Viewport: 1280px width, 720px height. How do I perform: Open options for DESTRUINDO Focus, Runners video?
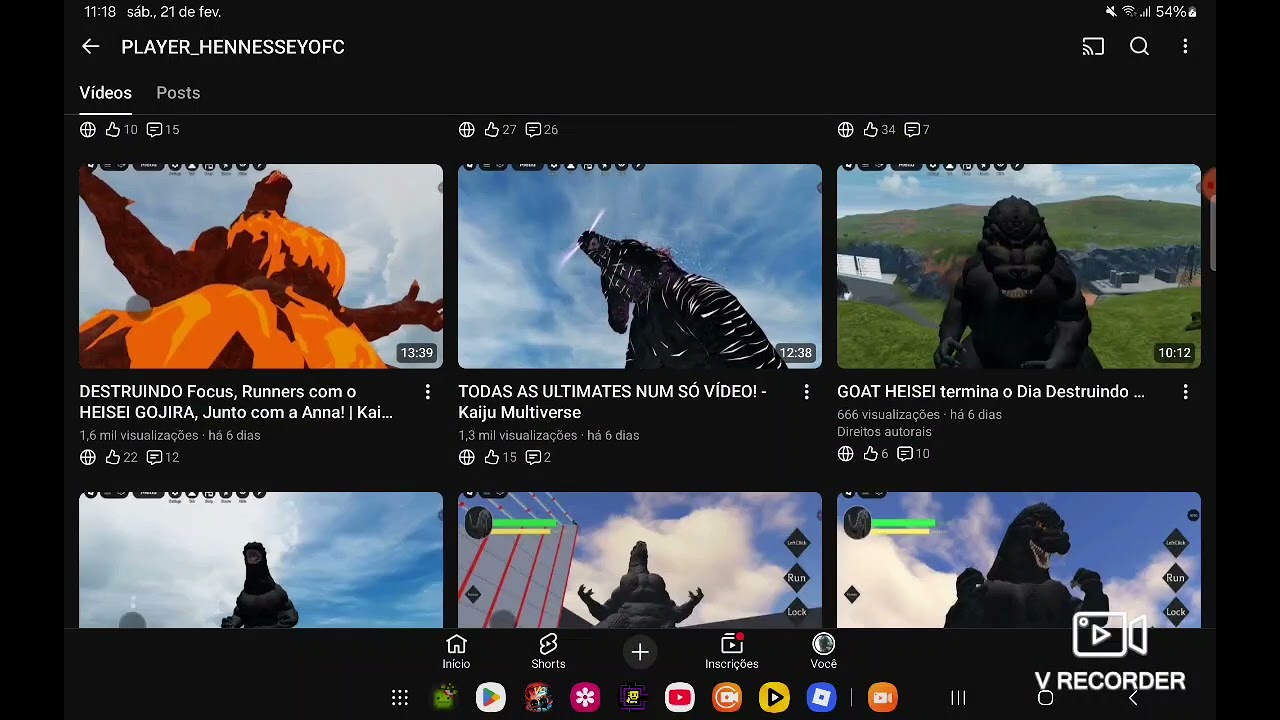(x=428, y=392)
